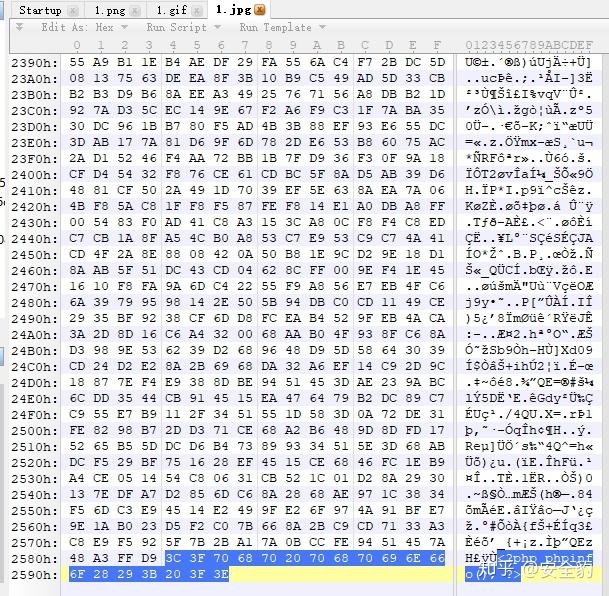Viewport: 609px width, 596px height.
Task: Click address 2460h in the offset column
Action: point(34,271)
